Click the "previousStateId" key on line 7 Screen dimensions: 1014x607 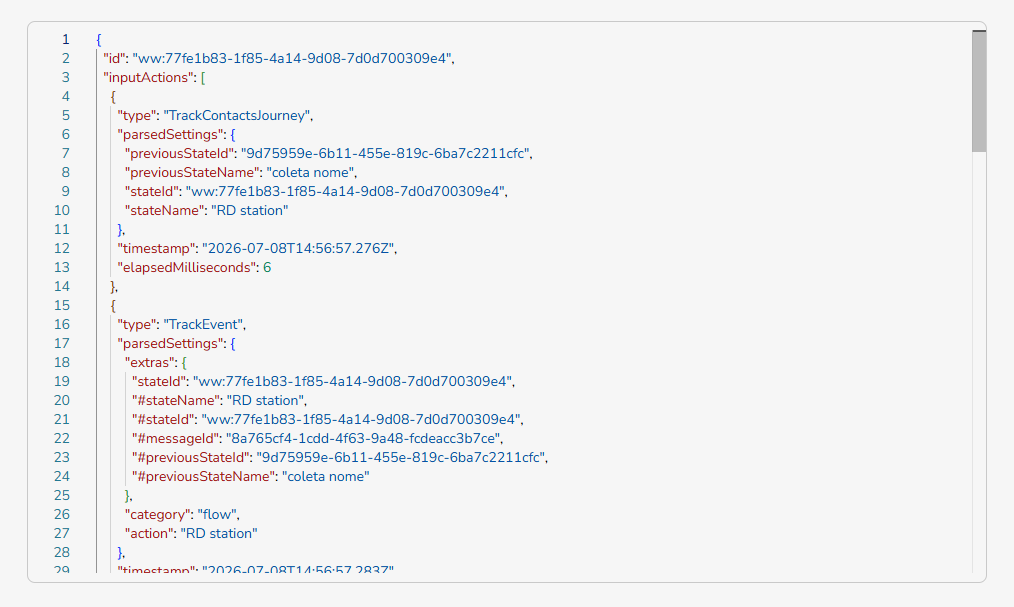click(179, 153)
